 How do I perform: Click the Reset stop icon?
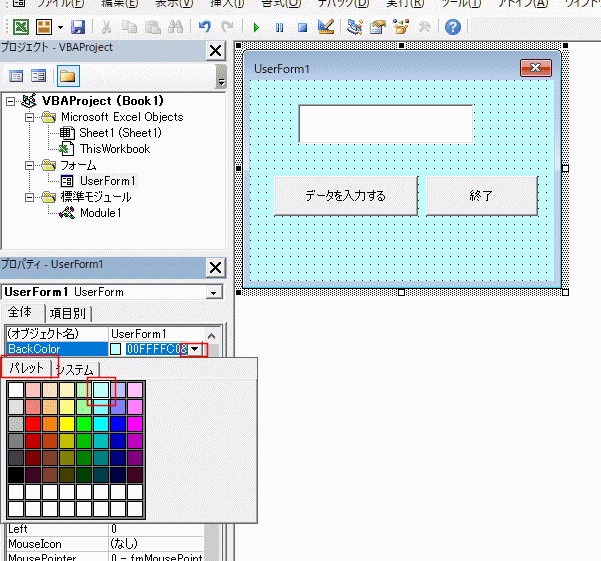click(302, 28)
